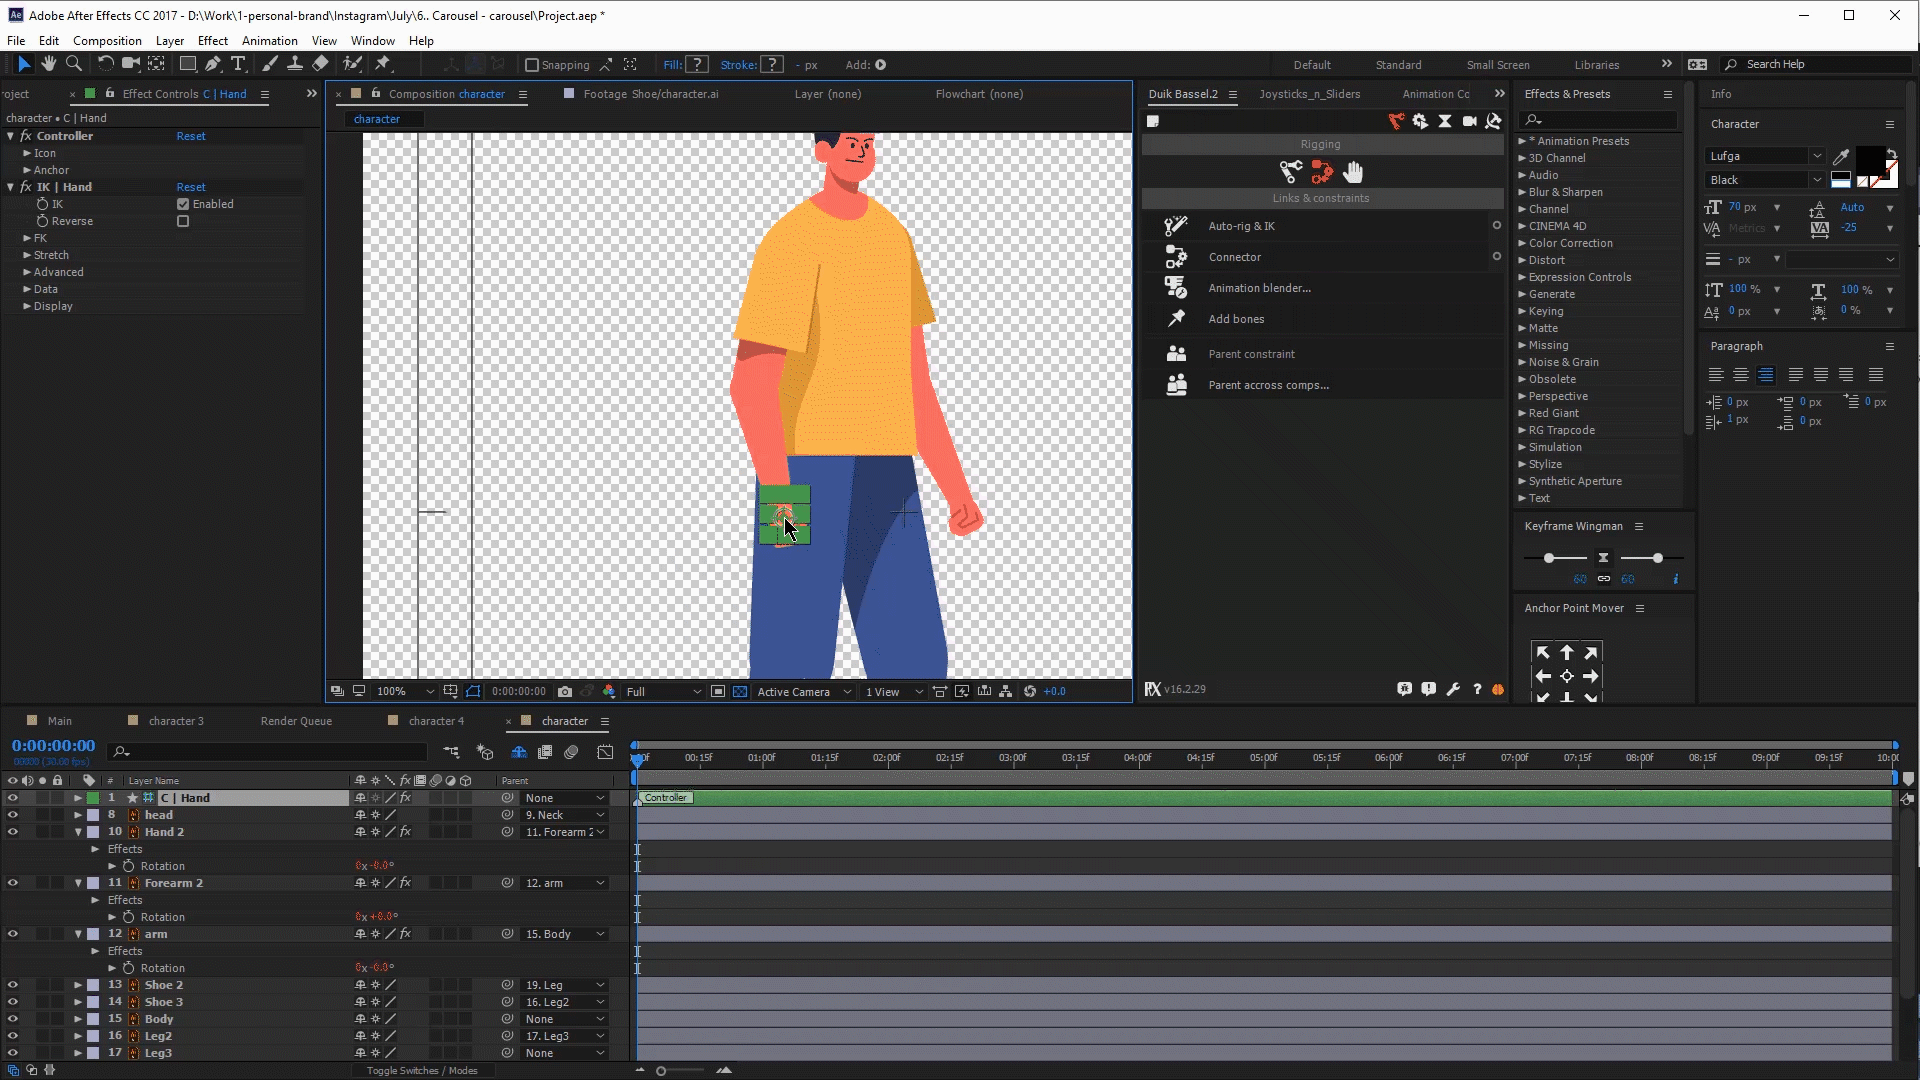1920x1080 pixels.
Task: Reset the IK | Hand effect
Action: click(190, 187)
